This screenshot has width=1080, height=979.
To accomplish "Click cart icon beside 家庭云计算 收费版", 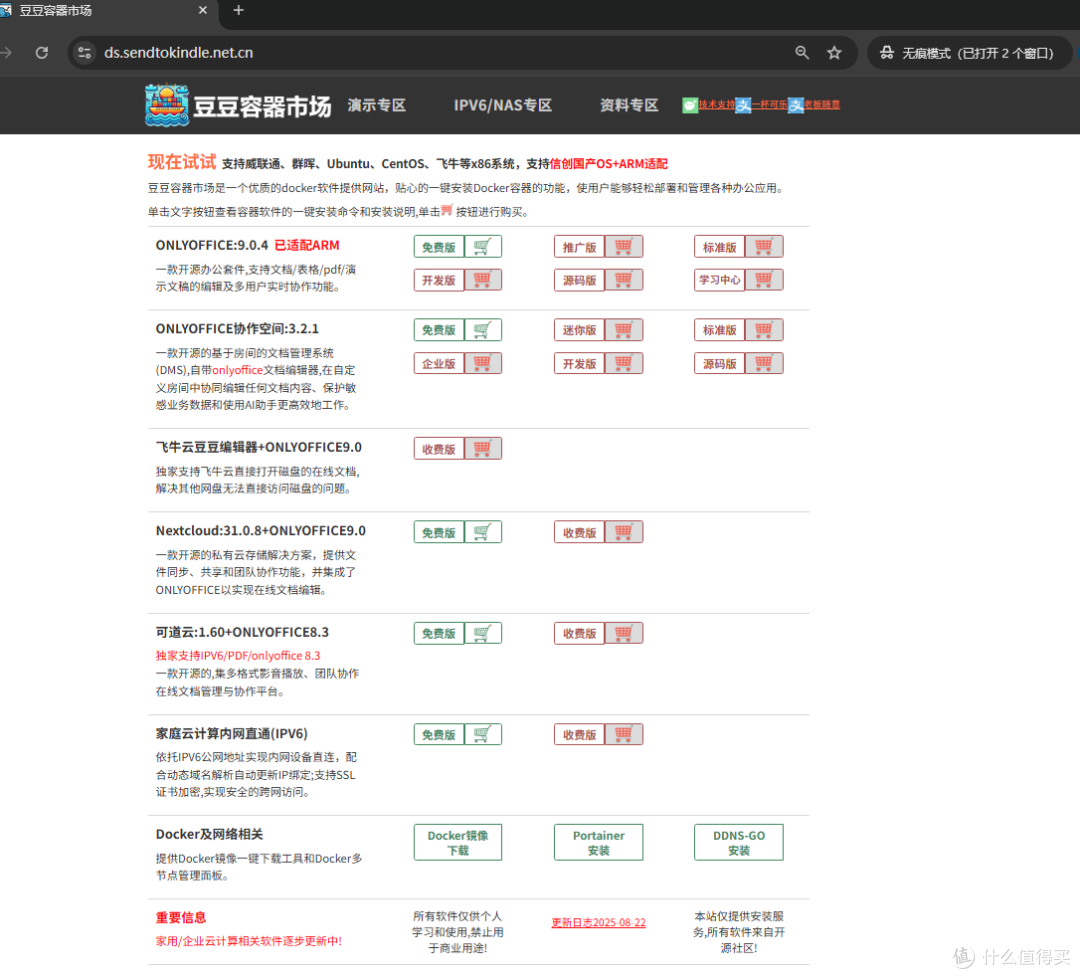I will [x=623, y=734].
